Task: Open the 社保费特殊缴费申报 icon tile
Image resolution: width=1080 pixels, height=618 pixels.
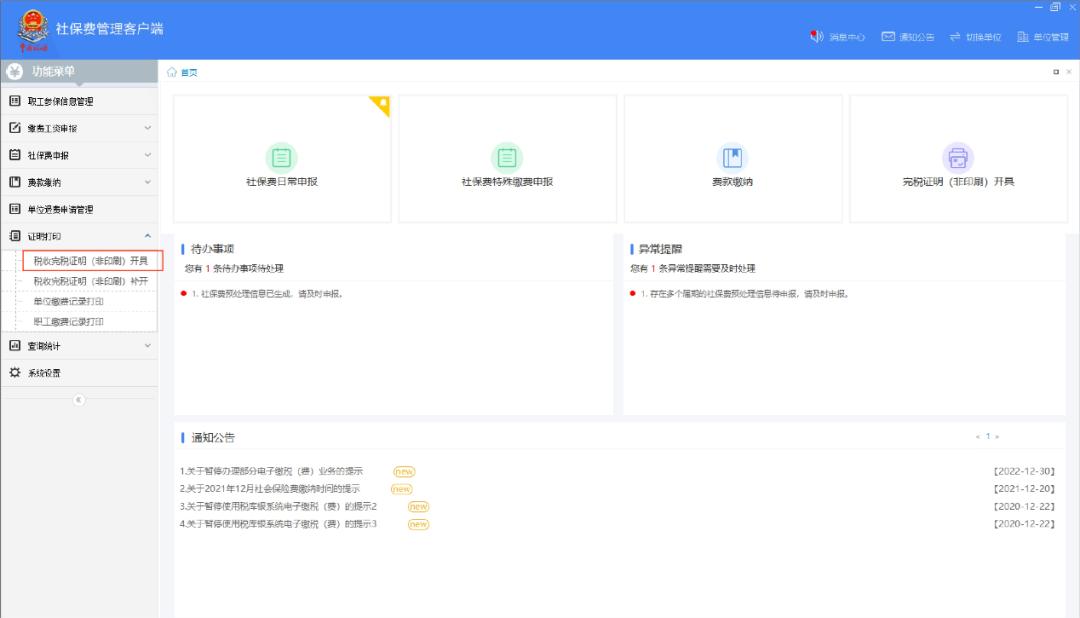Action: click(x=507, y=157)
